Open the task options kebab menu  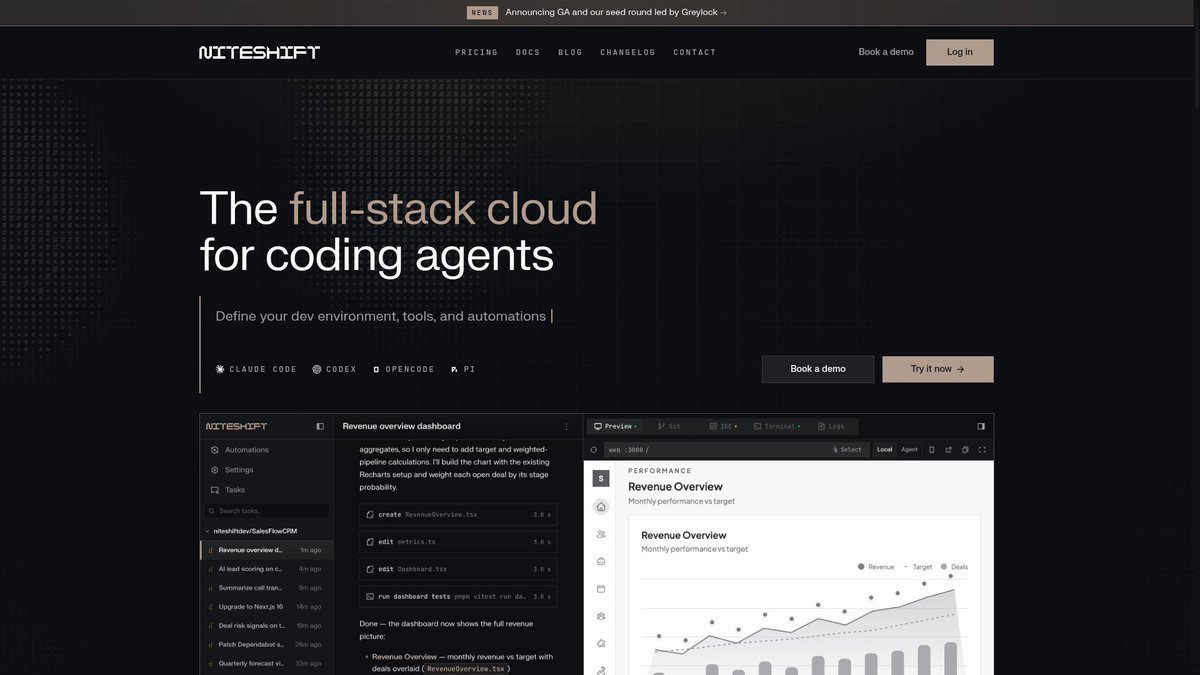click(566, 426)
